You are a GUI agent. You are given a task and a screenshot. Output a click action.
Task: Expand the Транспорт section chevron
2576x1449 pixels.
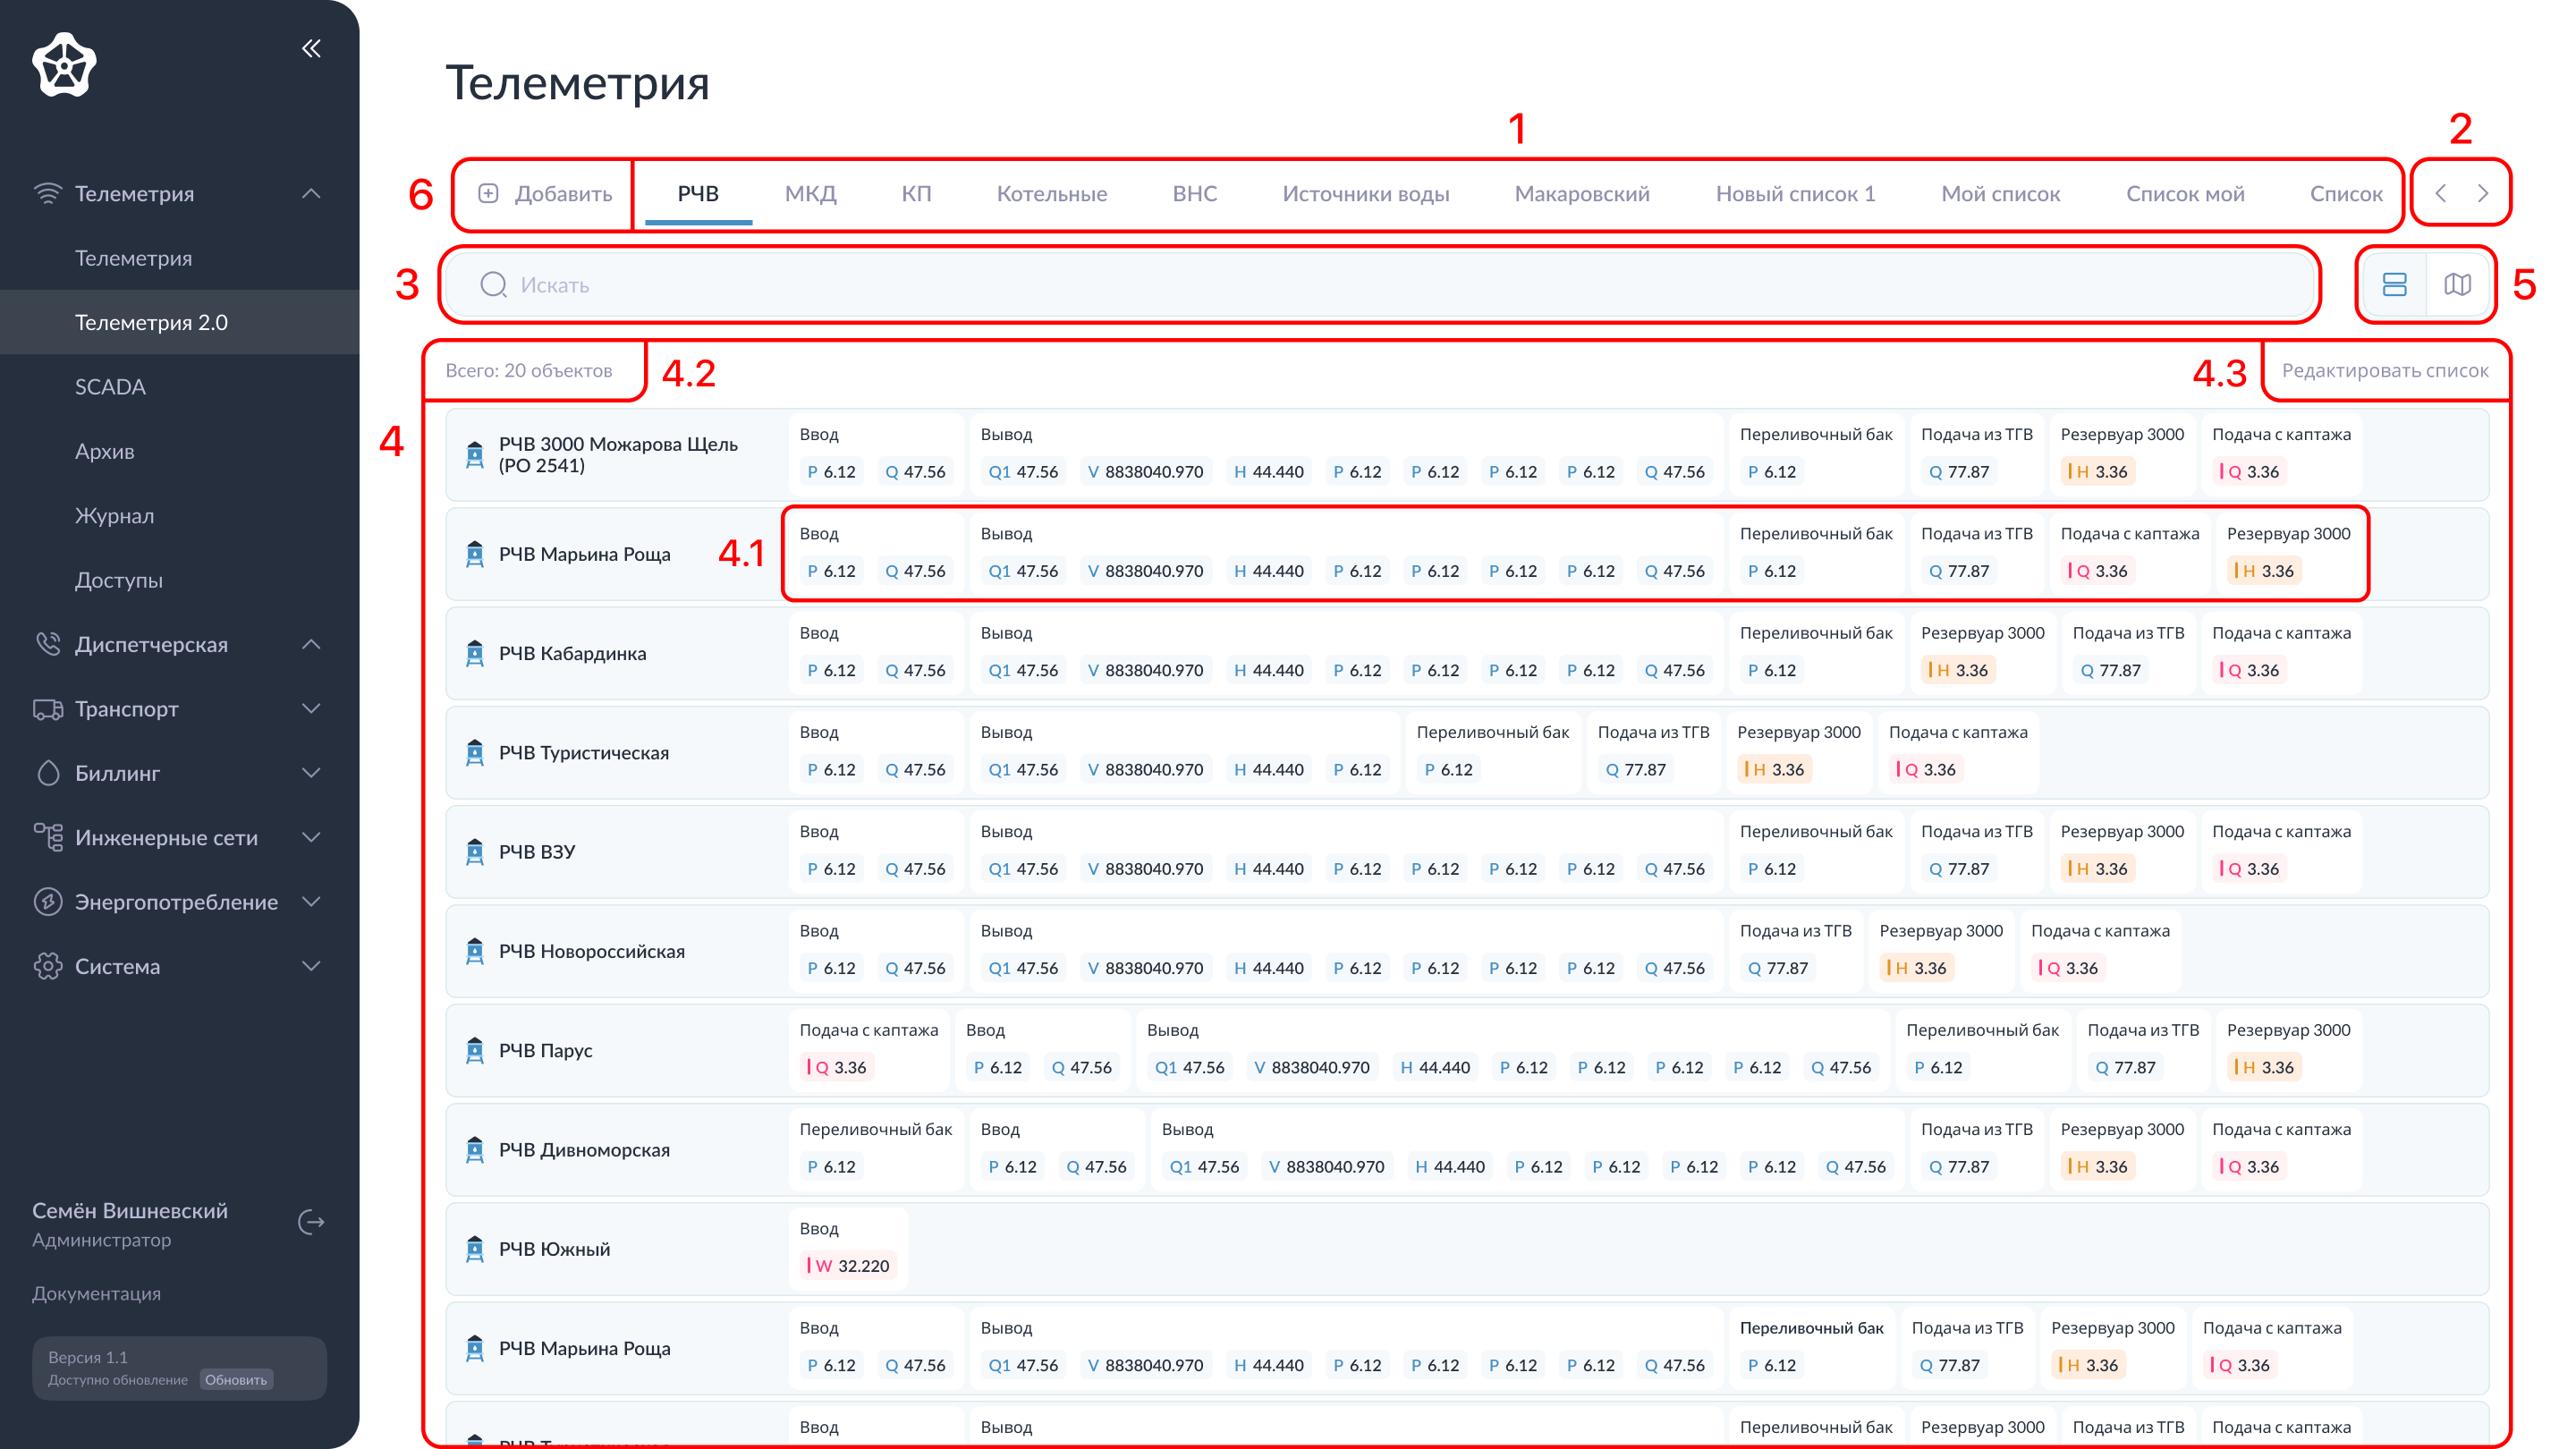(x=311, y=709)
